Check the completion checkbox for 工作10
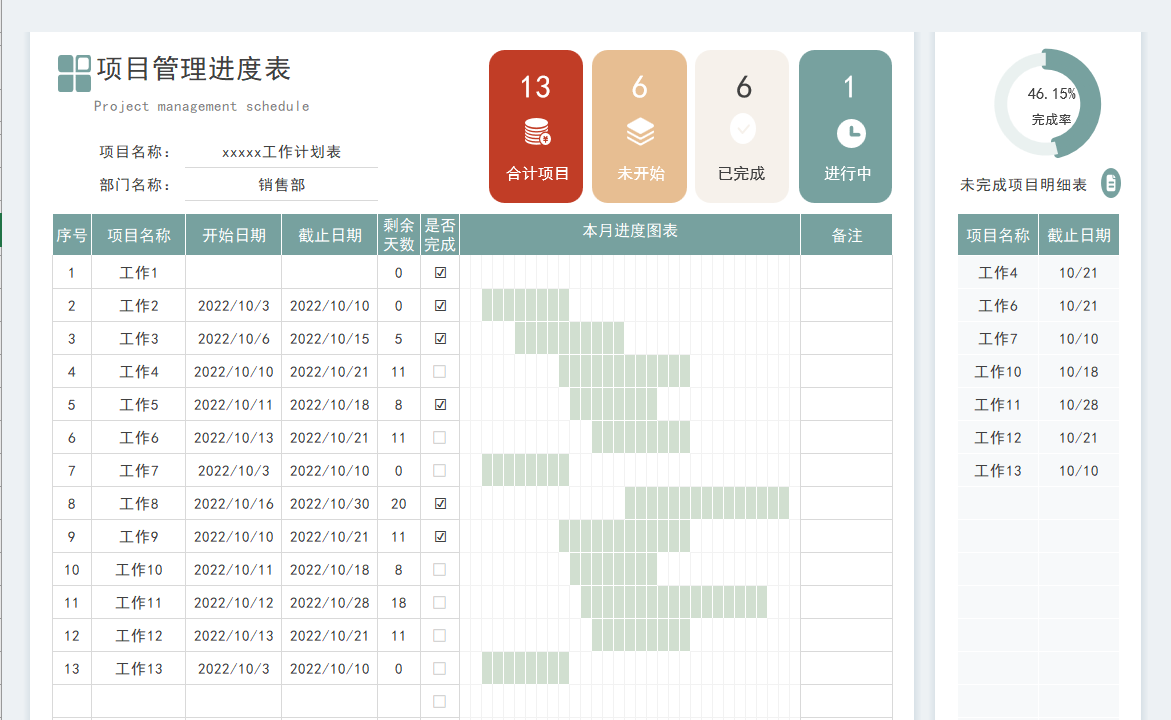The image size is (1171, 720). tap(440, 569)
